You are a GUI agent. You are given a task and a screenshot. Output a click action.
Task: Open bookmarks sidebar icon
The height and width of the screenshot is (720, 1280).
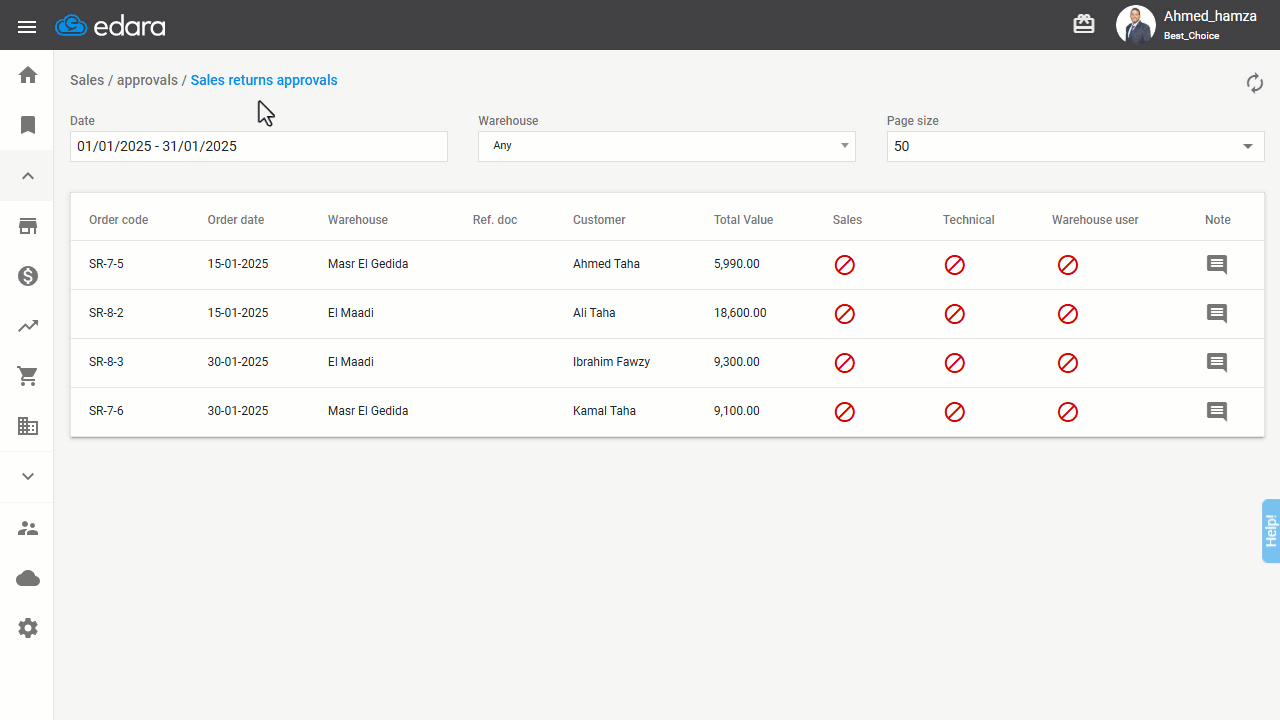click(28, 125)
